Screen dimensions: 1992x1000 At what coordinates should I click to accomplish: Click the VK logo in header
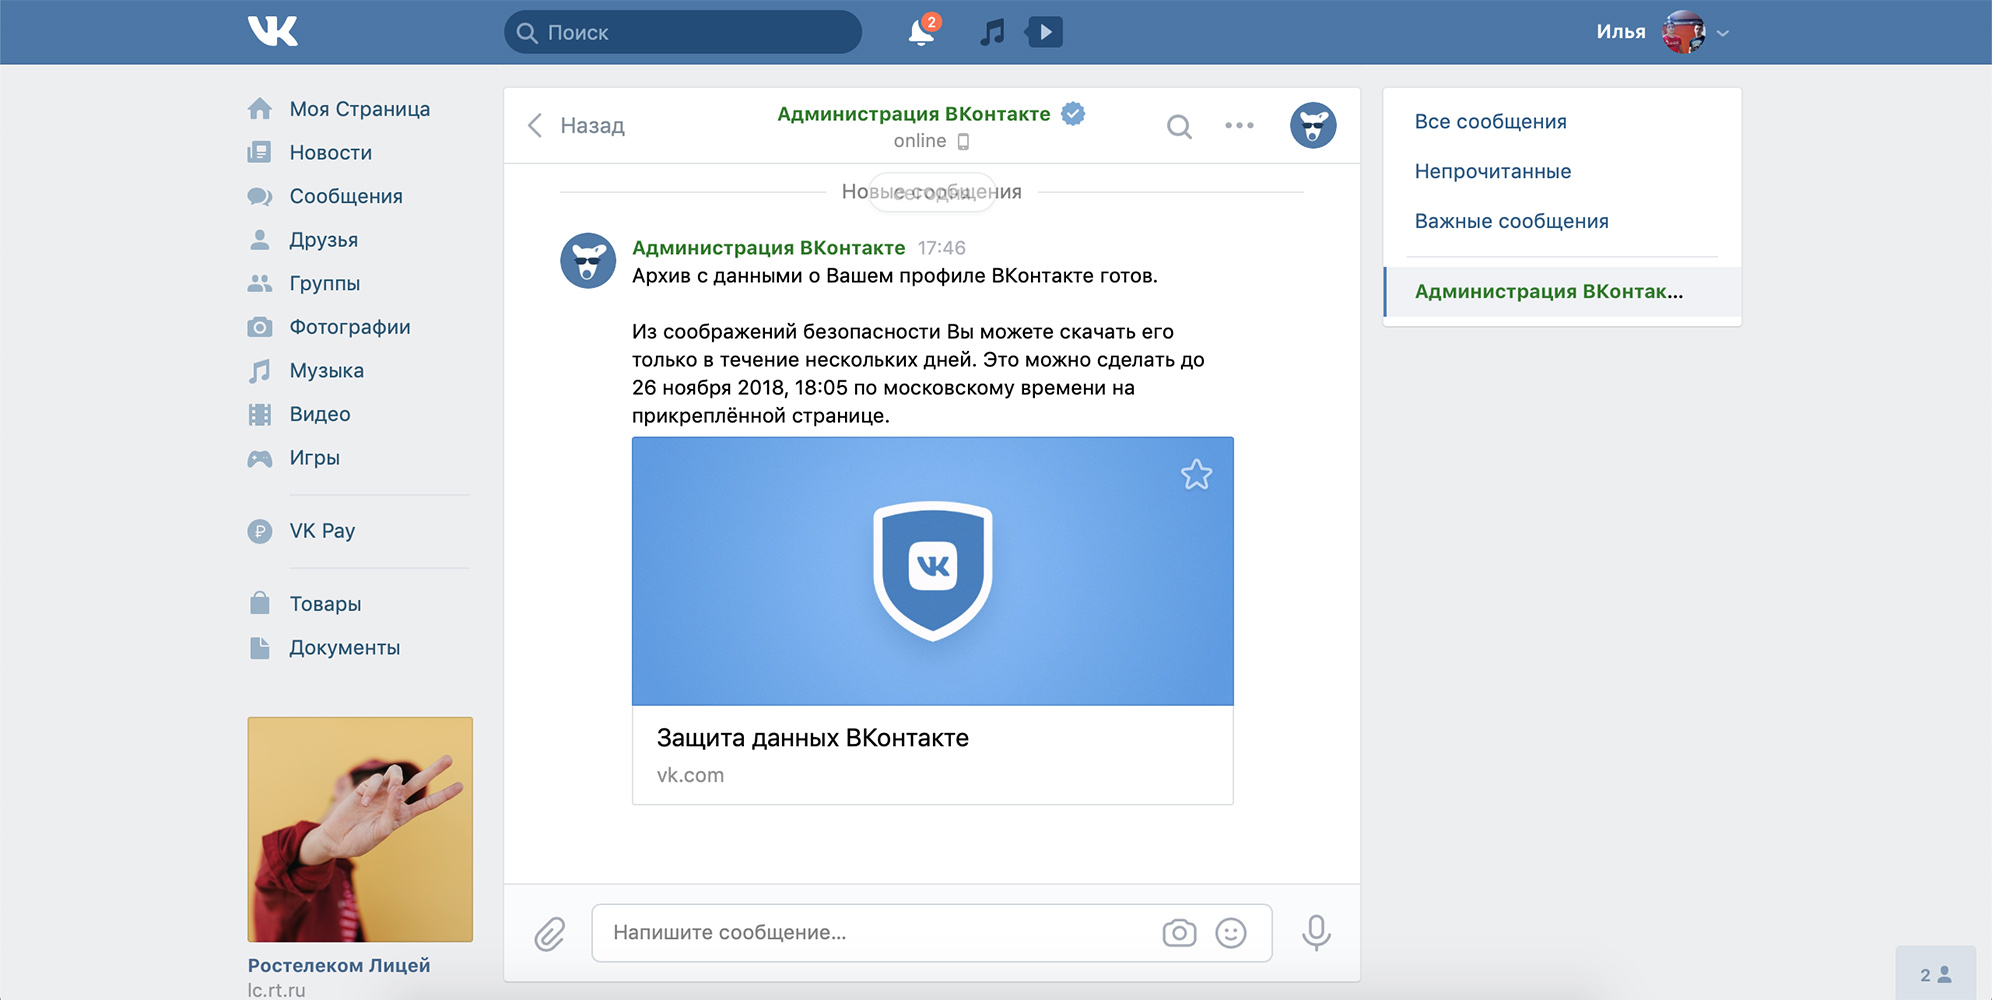point(272,32)
